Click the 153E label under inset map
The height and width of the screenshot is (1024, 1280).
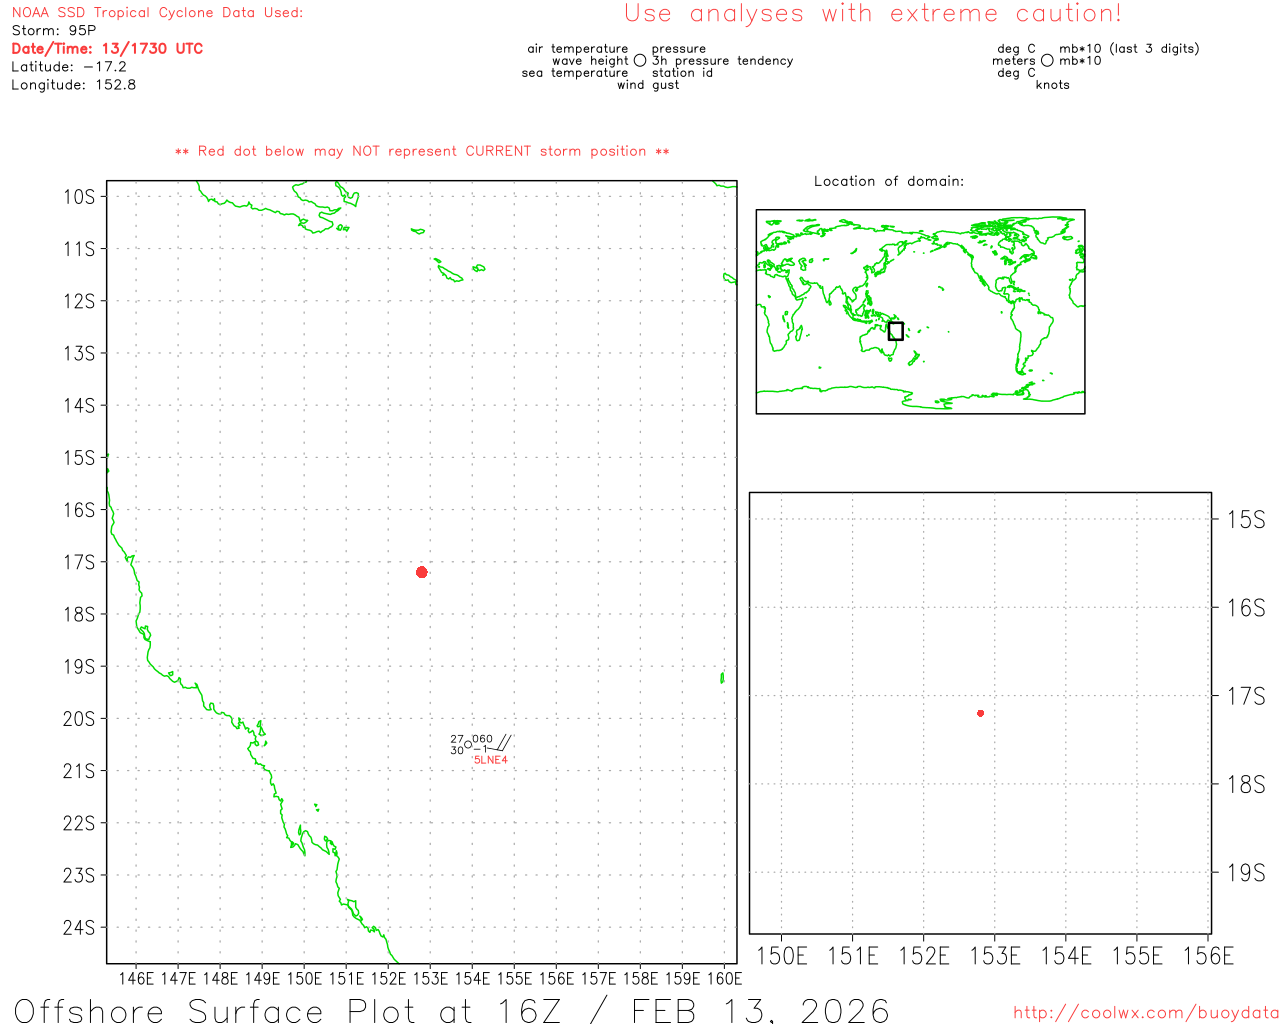point(995,956)
